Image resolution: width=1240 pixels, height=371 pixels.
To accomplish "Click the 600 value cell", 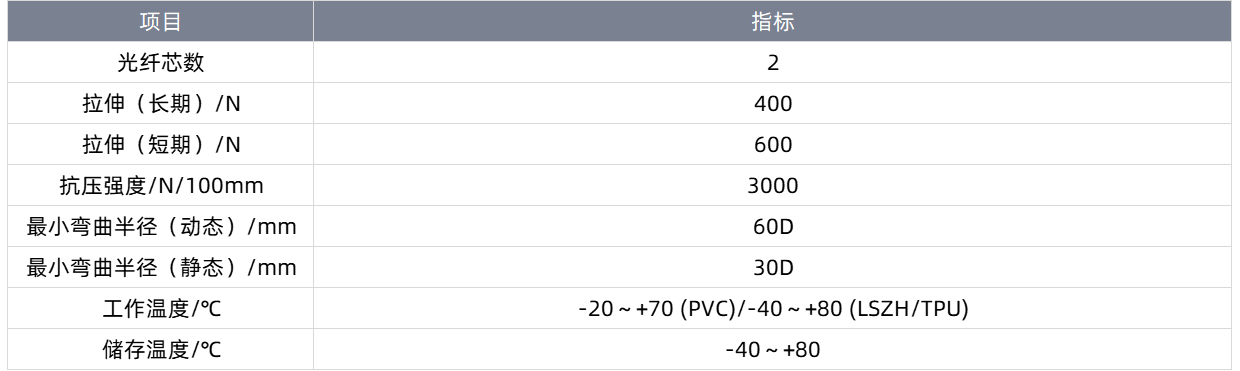I will click(x=773, y=144).
